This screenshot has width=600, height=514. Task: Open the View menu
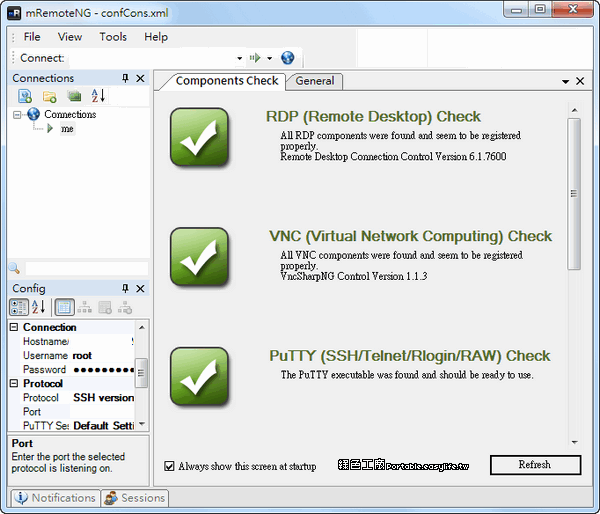coord(70,37)
